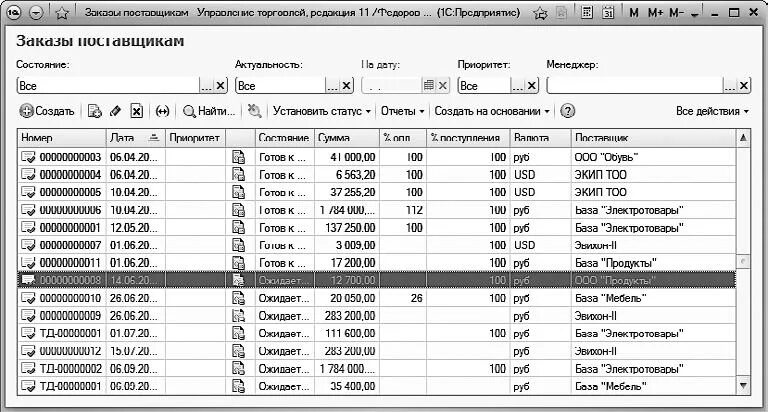Open the calculator icon in title bar
Screen dimensions: 768x412
(x=587, y=12)
